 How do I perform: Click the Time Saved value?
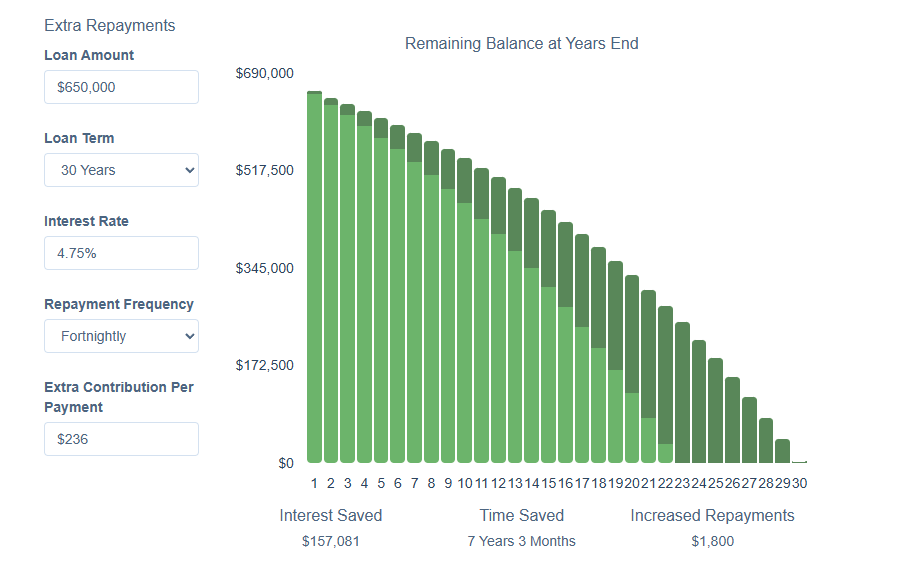coord(522,541)
